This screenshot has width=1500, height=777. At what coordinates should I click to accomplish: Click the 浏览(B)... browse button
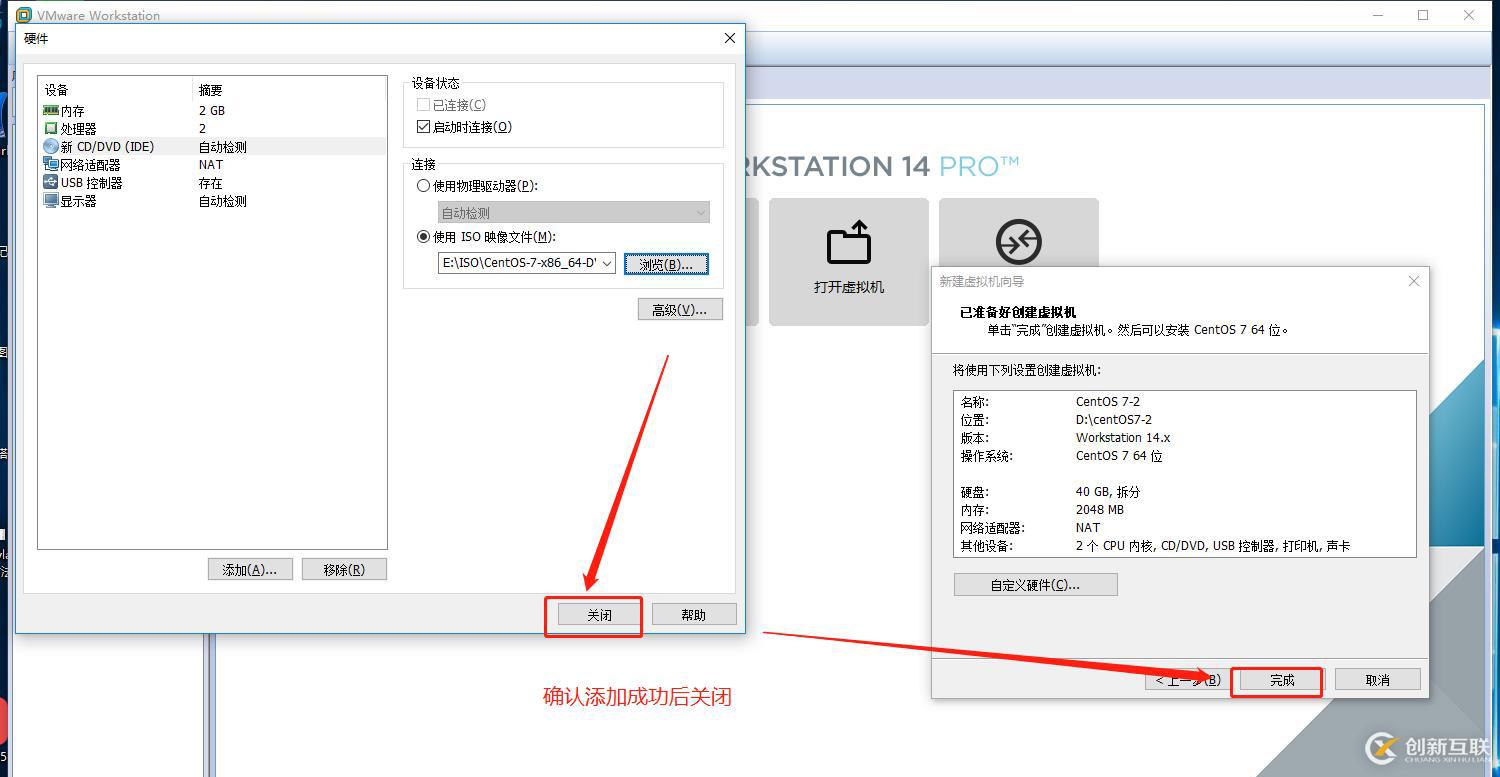click(x=666, y=264)
